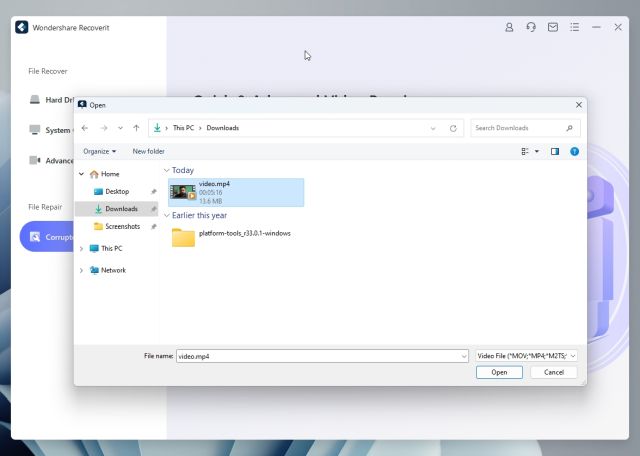Collapse the Today group
This screenshot has width=640, height=456.
pyautogui.click(x=167, y=170)
